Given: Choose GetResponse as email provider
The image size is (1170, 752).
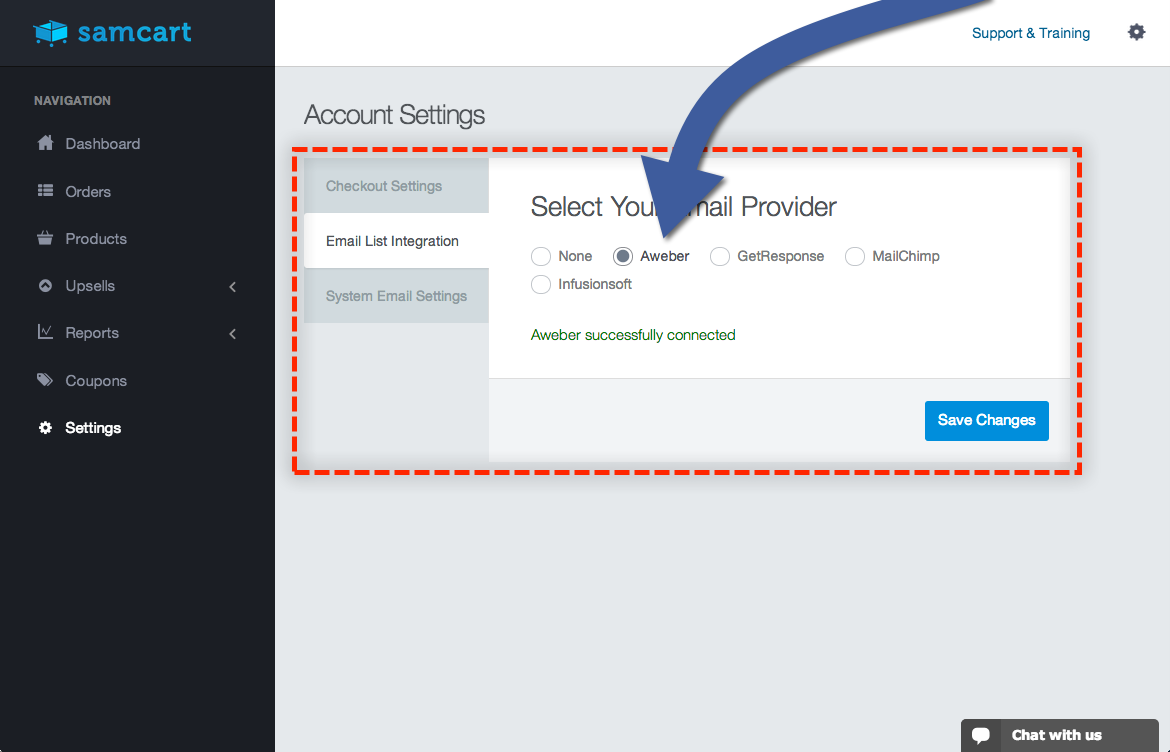Looking at the screenshot, I should coord(720,257).
